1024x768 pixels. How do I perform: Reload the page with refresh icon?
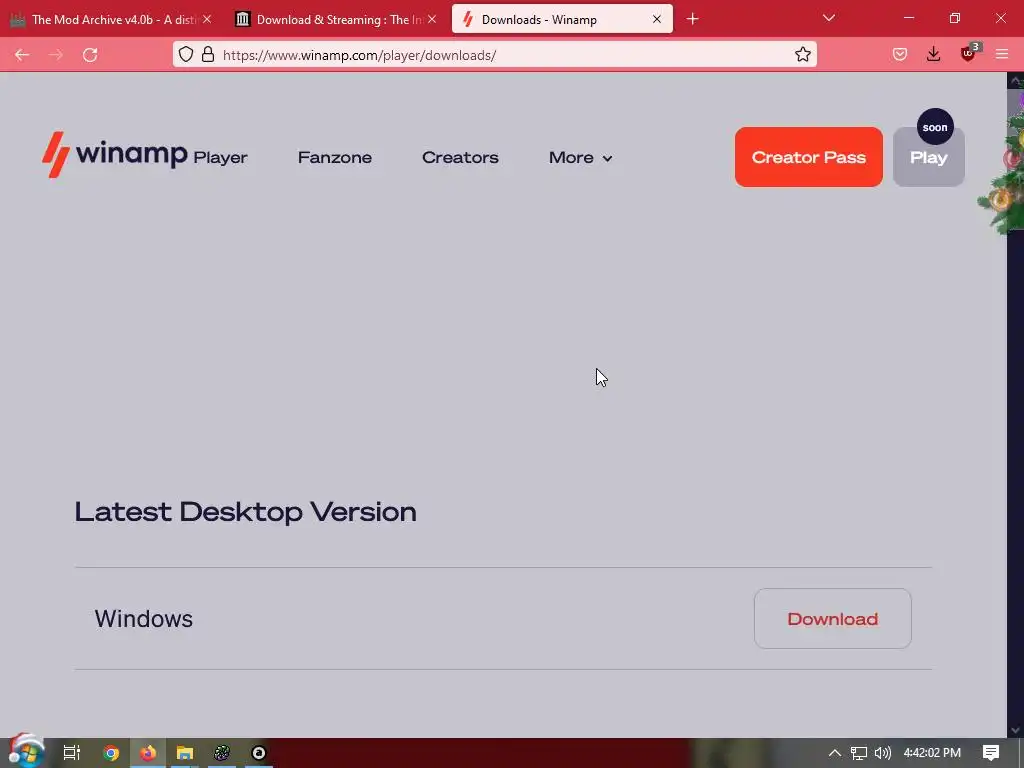coord(90,55)
